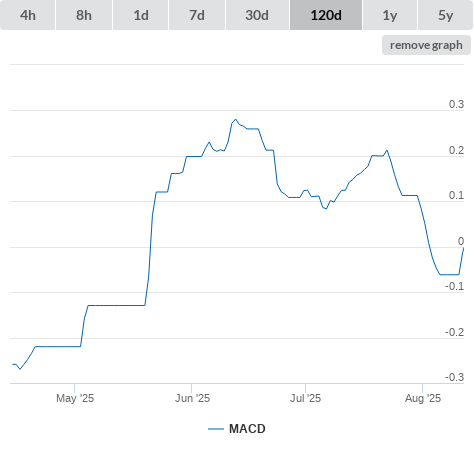Click the remove graph button

point(426,45)
